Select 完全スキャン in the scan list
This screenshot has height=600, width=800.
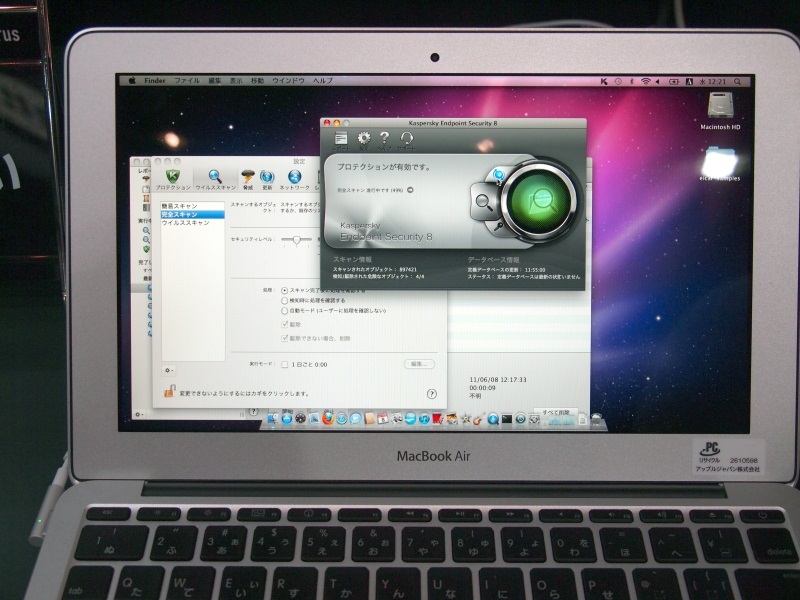pos(193,214)
